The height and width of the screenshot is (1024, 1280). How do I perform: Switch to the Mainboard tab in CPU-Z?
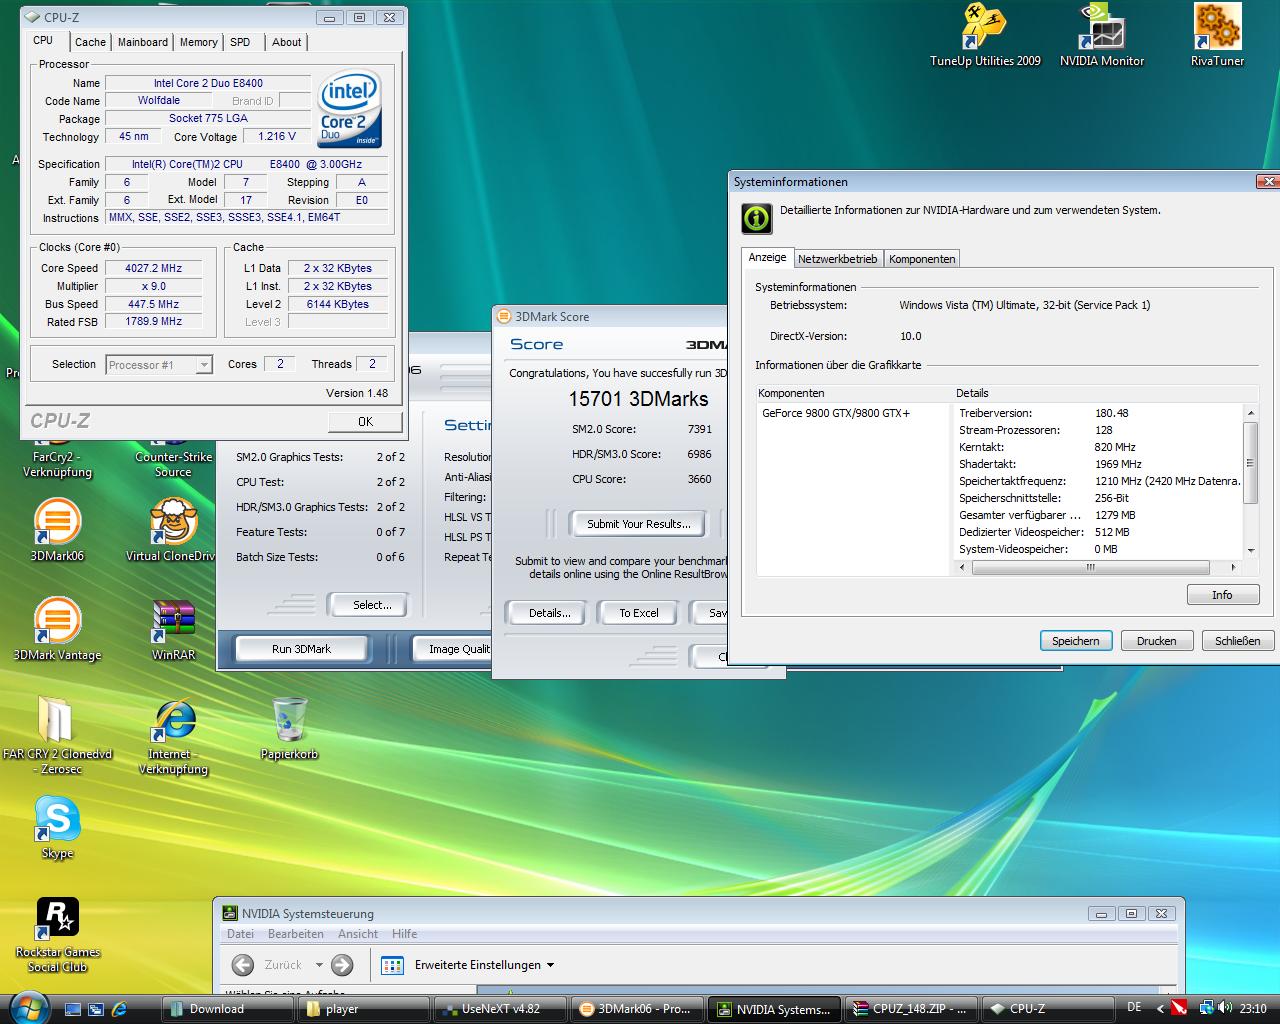point(143,42)
